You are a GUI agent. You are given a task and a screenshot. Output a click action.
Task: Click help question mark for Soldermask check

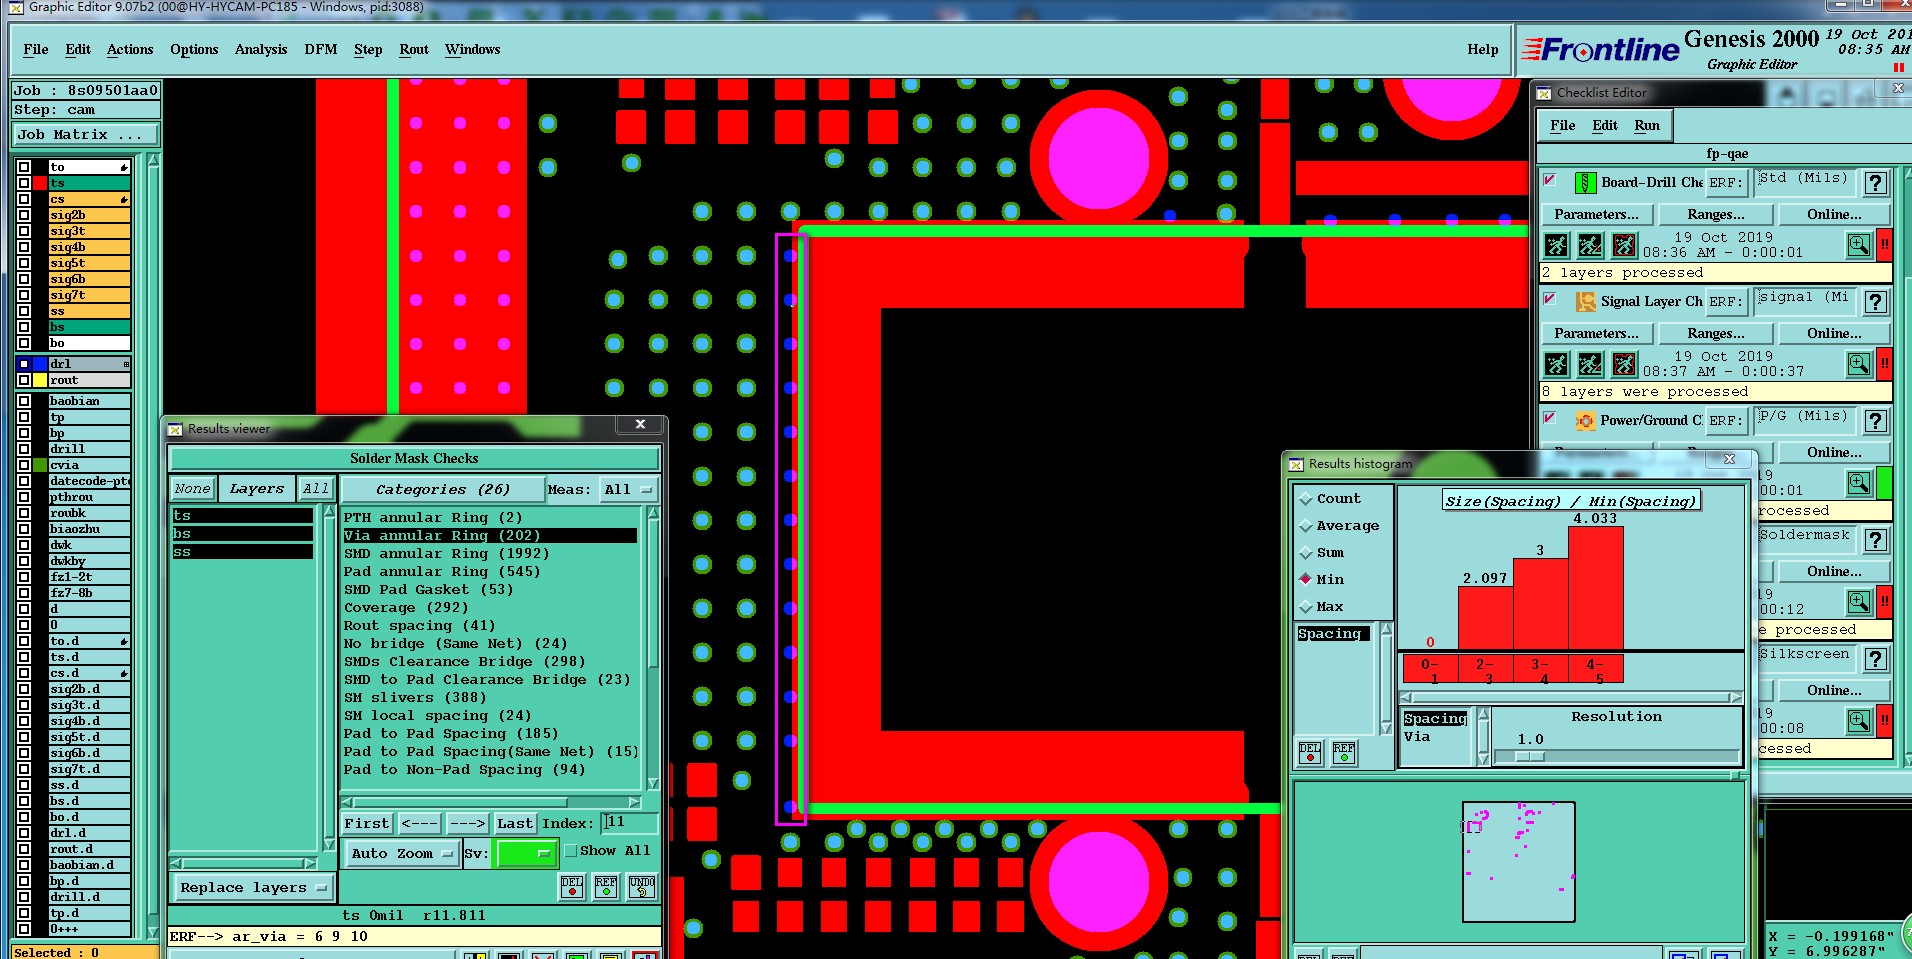click(1876, 540)
